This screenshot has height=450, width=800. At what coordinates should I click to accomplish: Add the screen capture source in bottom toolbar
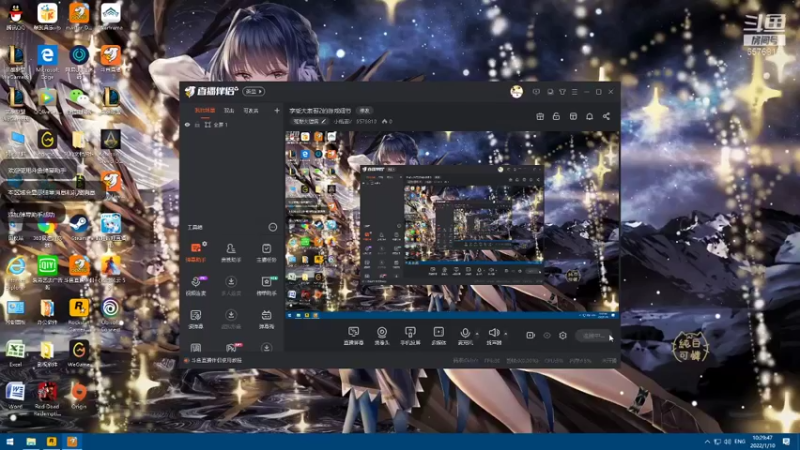click(353, 336)
